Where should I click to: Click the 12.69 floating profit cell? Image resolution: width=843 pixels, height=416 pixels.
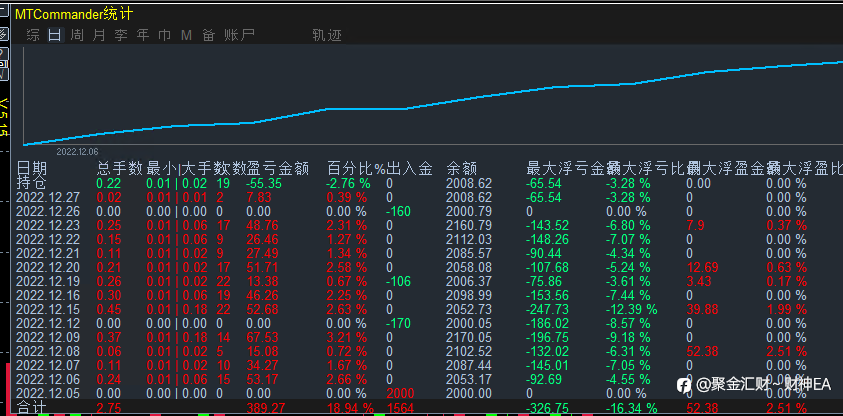coord(703,267)
